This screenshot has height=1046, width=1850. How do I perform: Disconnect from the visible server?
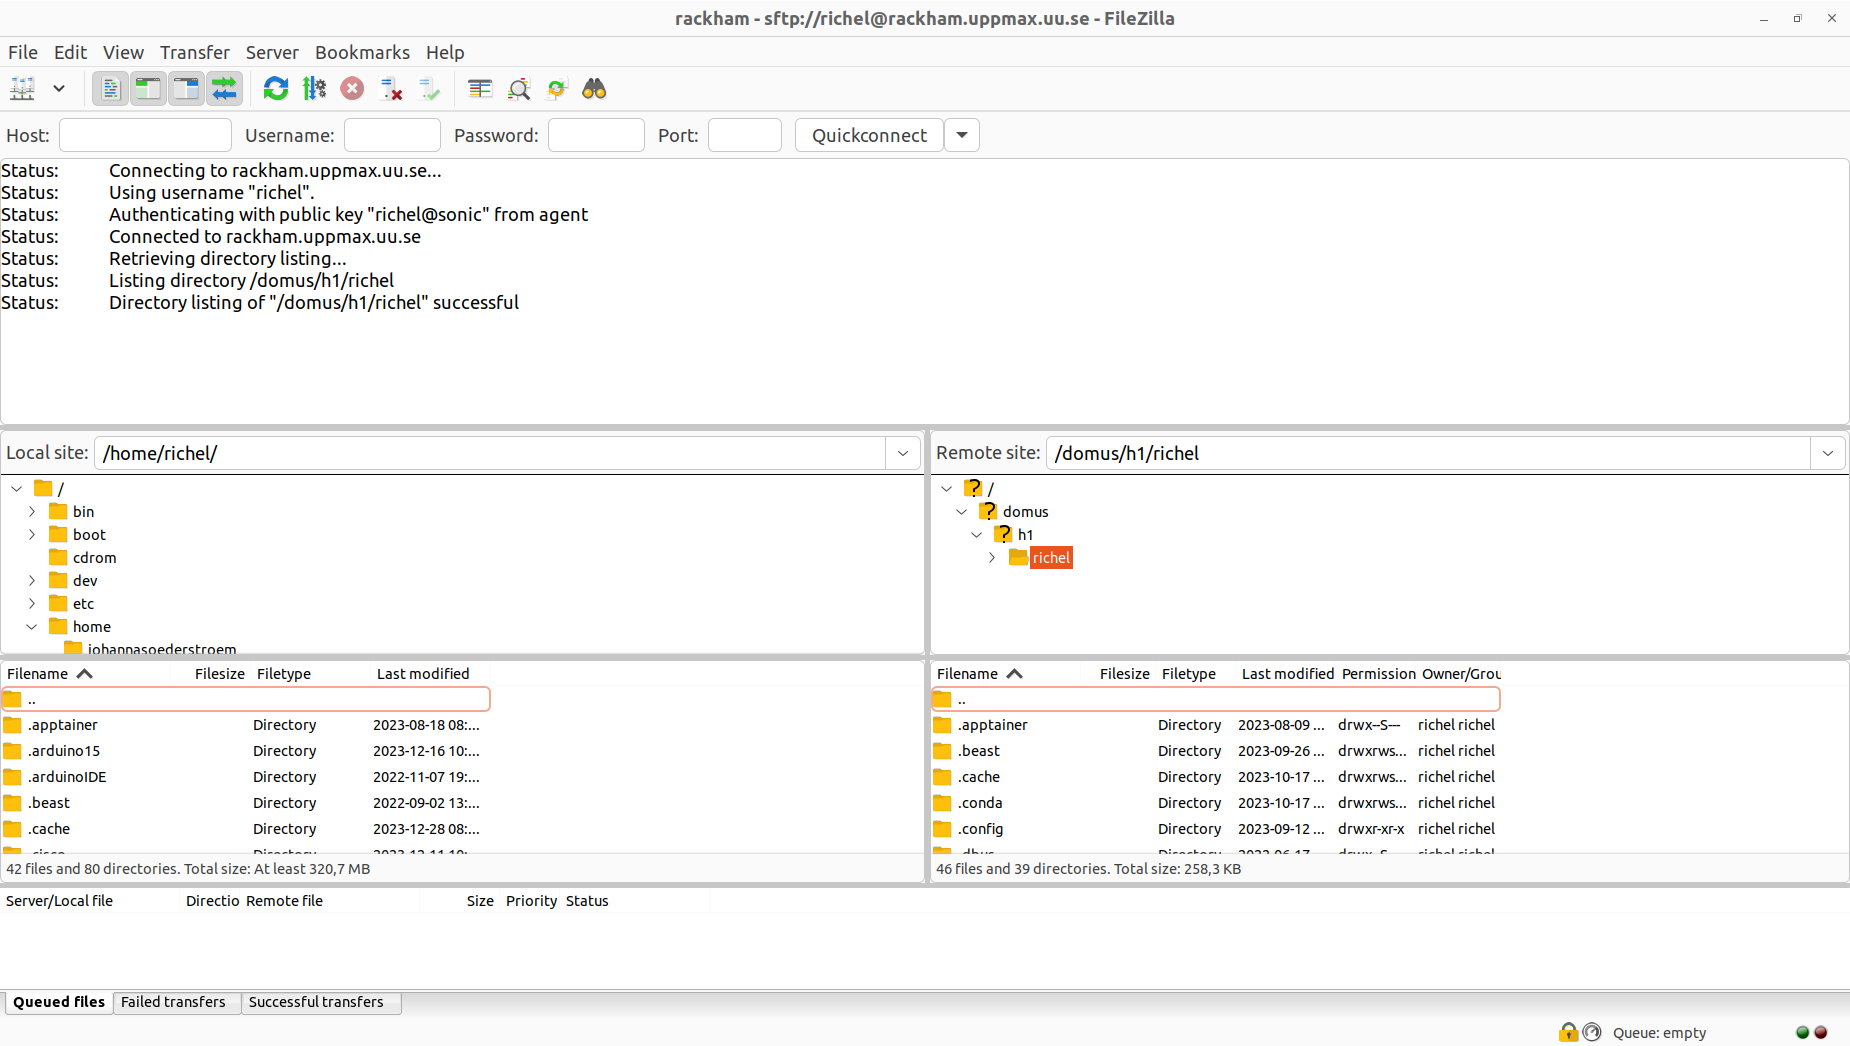click(391, 89)
